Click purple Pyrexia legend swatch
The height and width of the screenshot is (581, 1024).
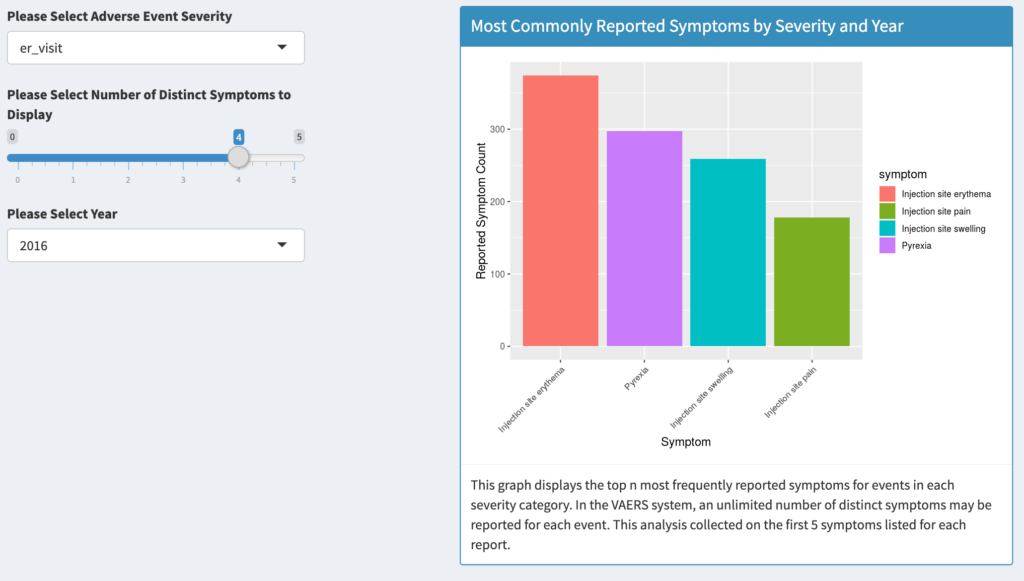(887, 246)
